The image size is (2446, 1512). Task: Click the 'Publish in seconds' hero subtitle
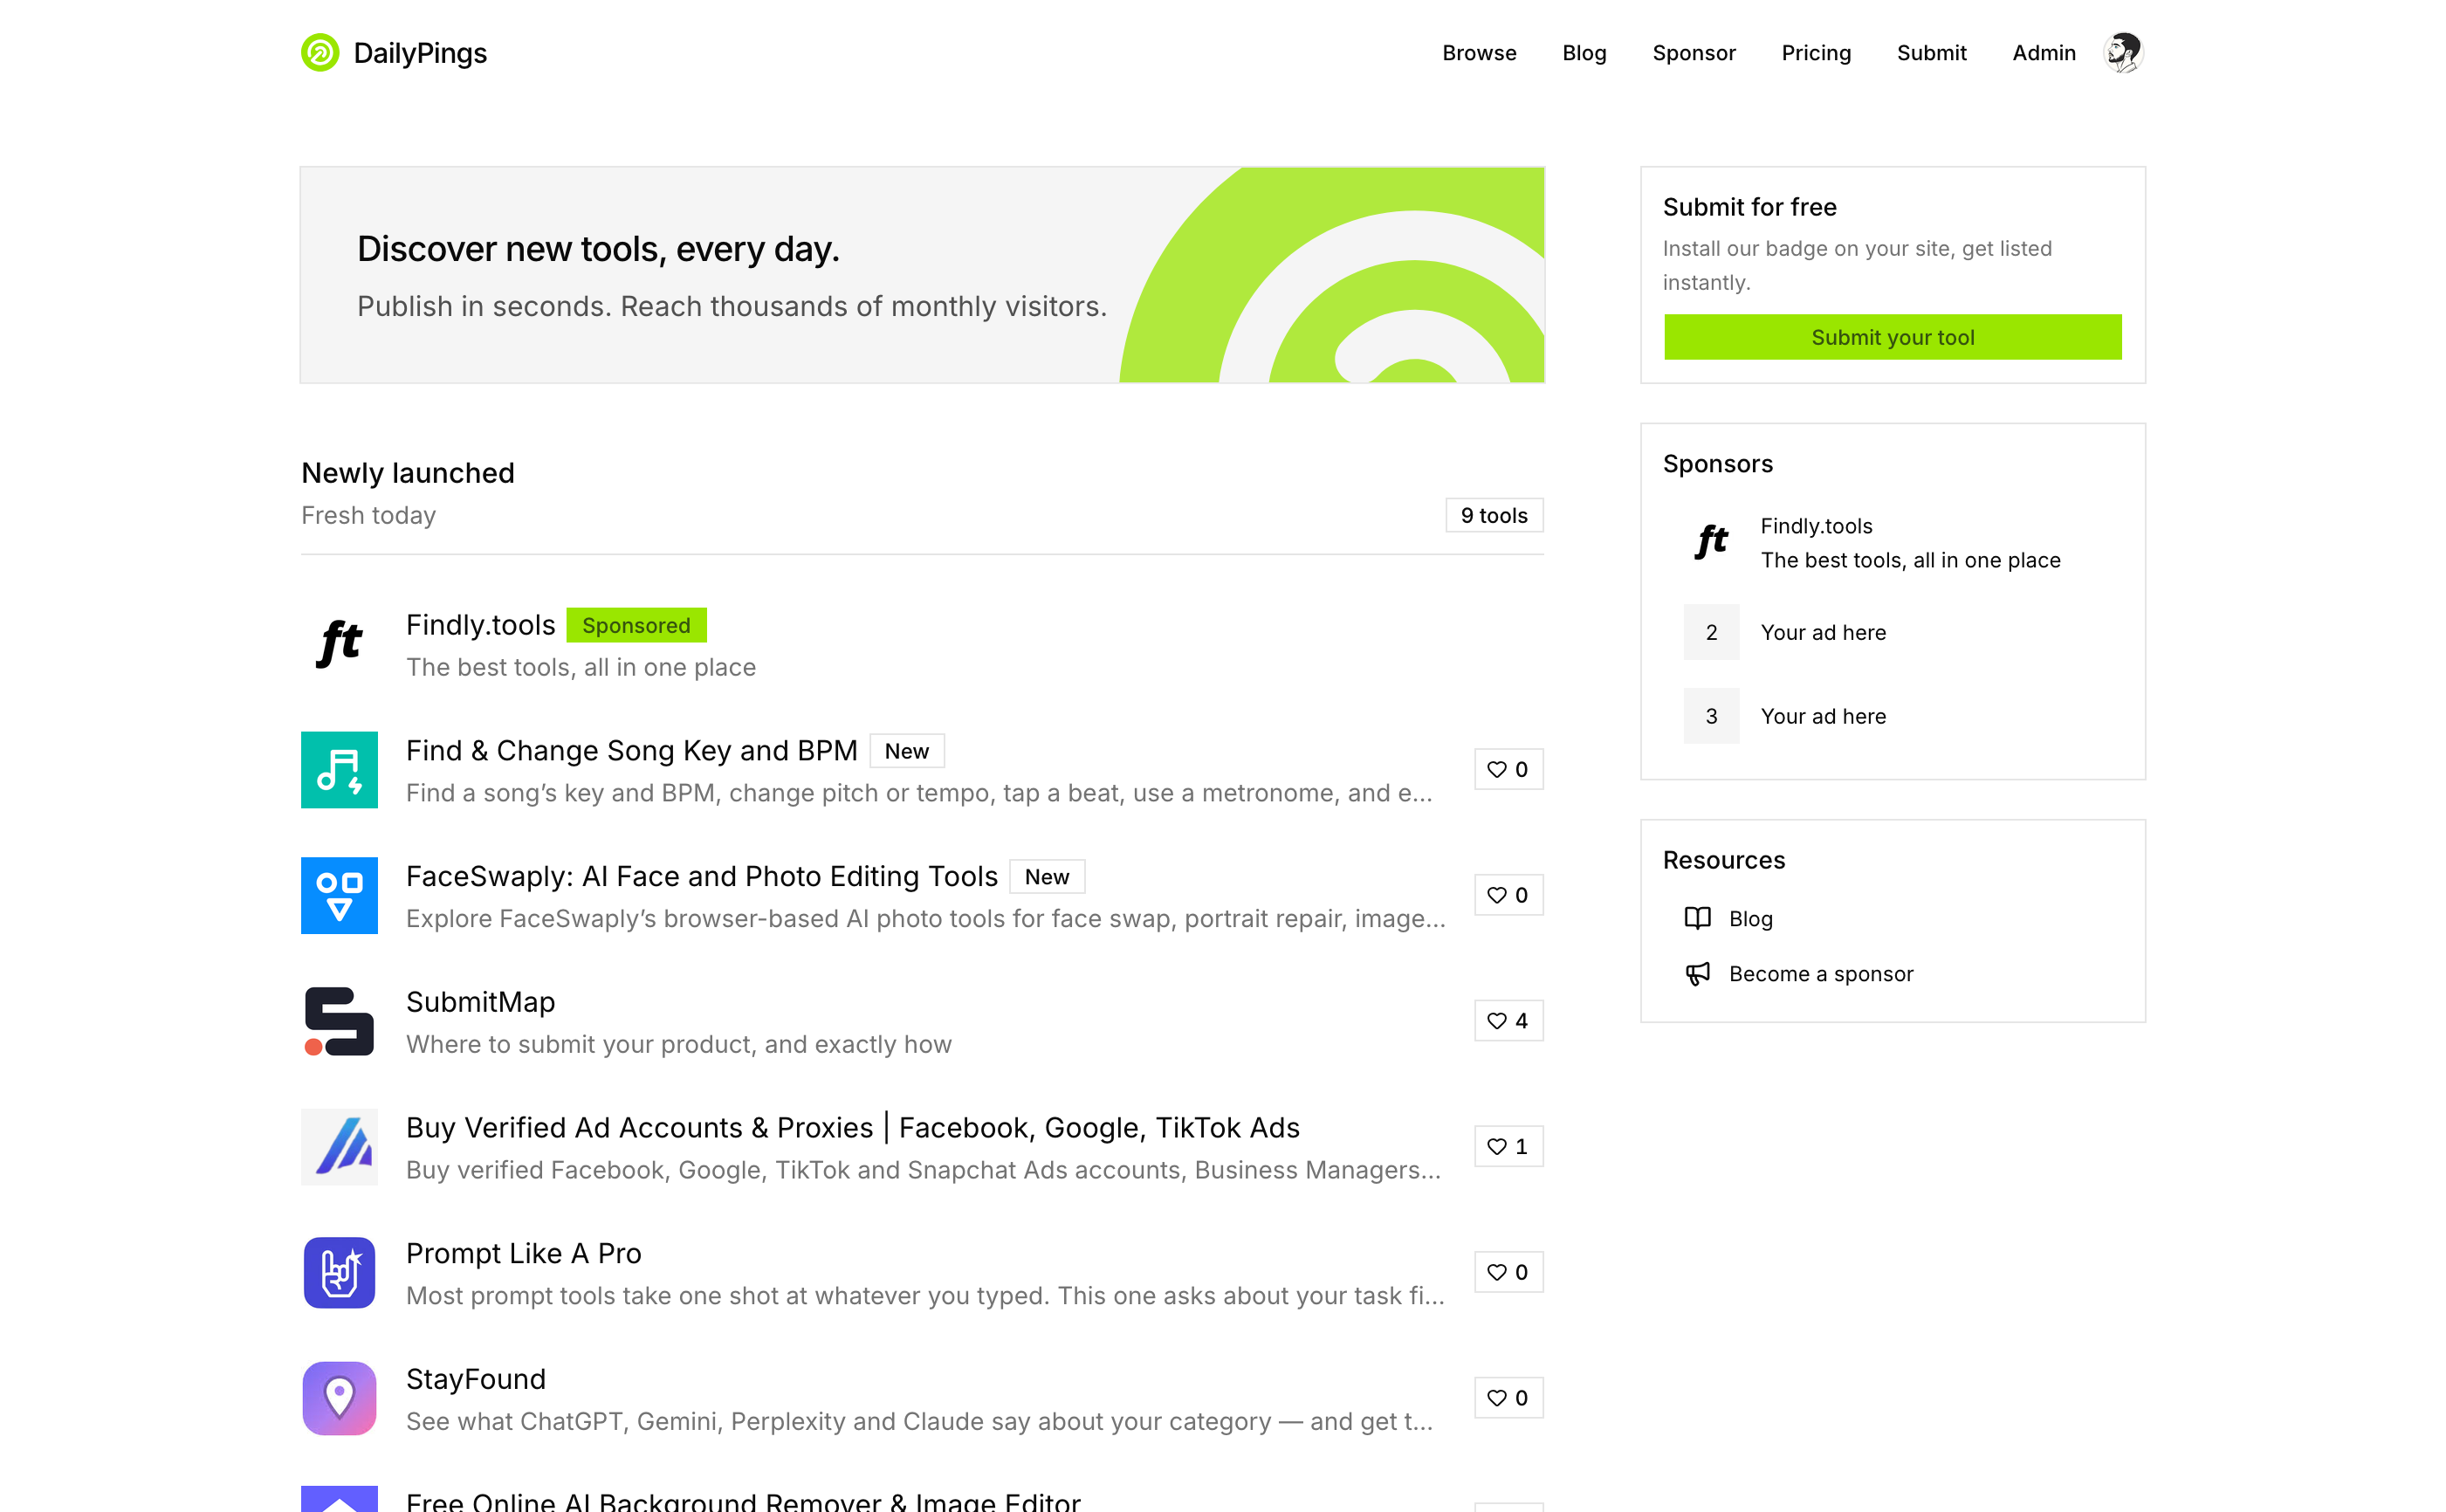click(732, 307)
